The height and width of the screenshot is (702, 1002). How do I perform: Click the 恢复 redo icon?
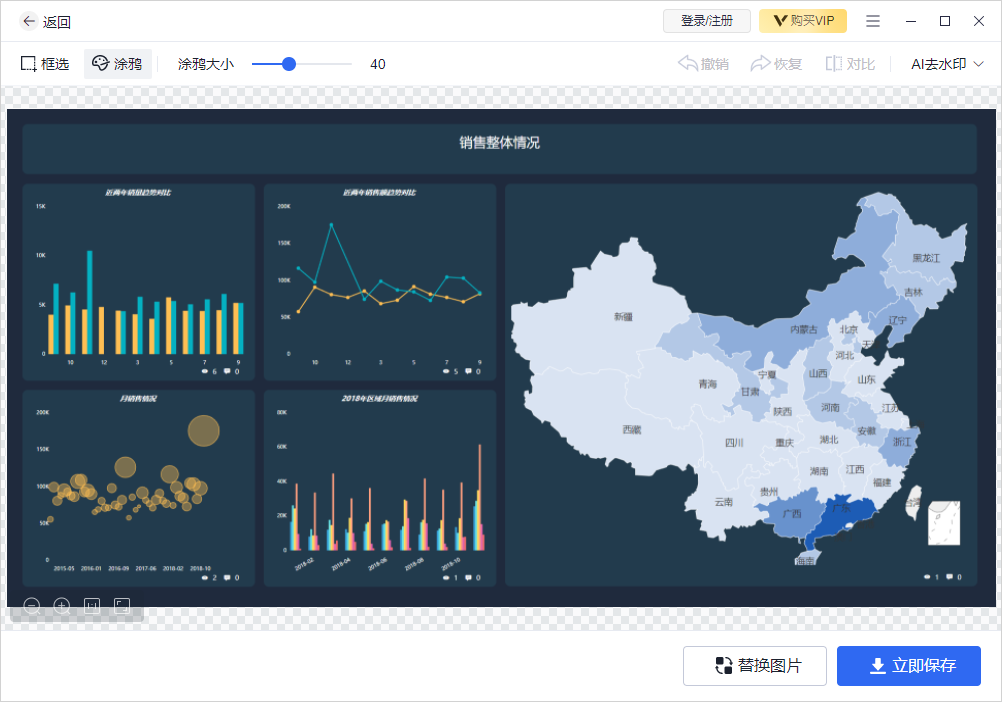pos(776,64)
